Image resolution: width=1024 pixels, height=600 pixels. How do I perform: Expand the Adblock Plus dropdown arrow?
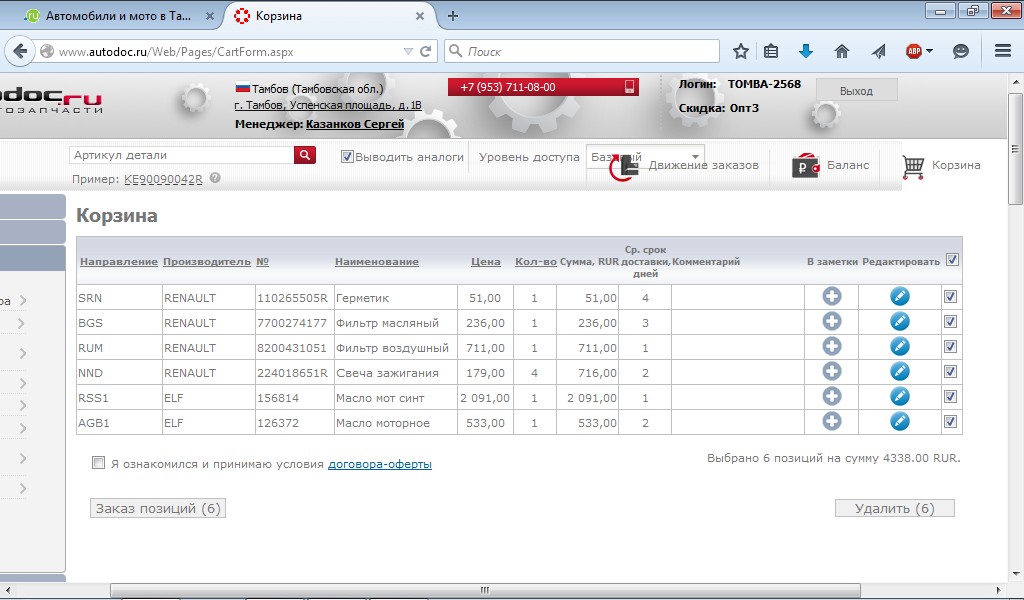pyautogui.click(x=929, y=51)
